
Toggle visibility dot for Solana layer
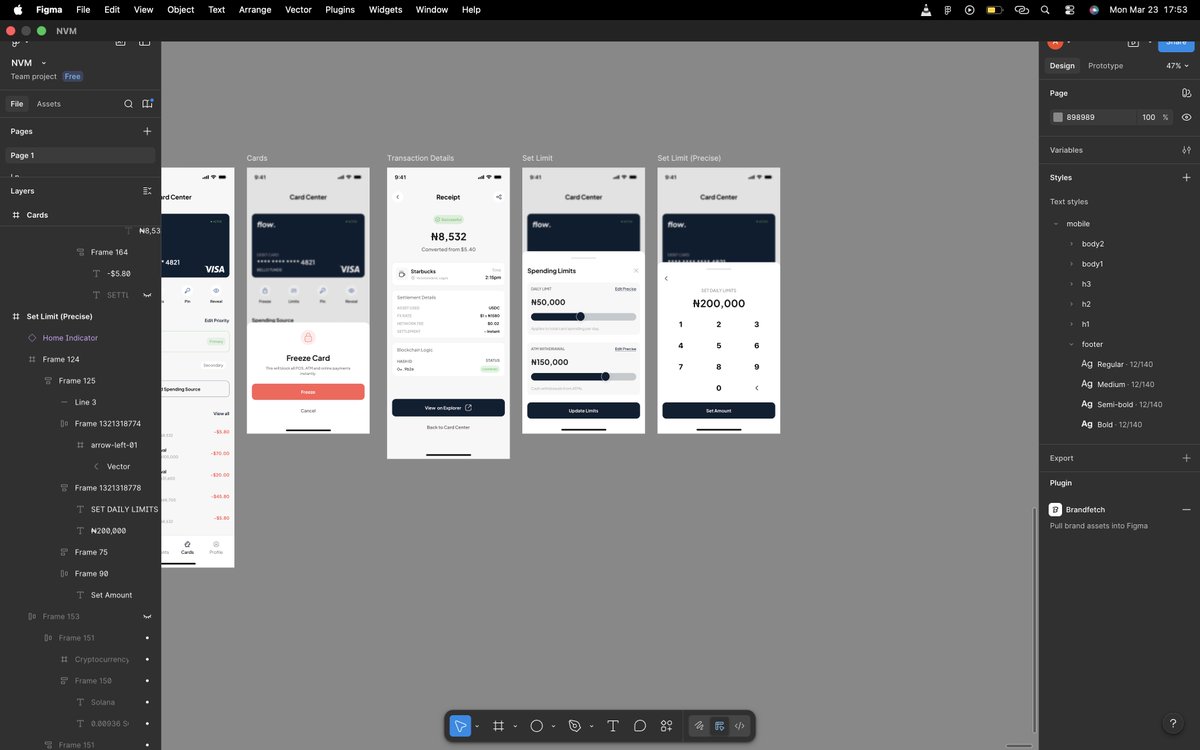click(x=147, y=702)
